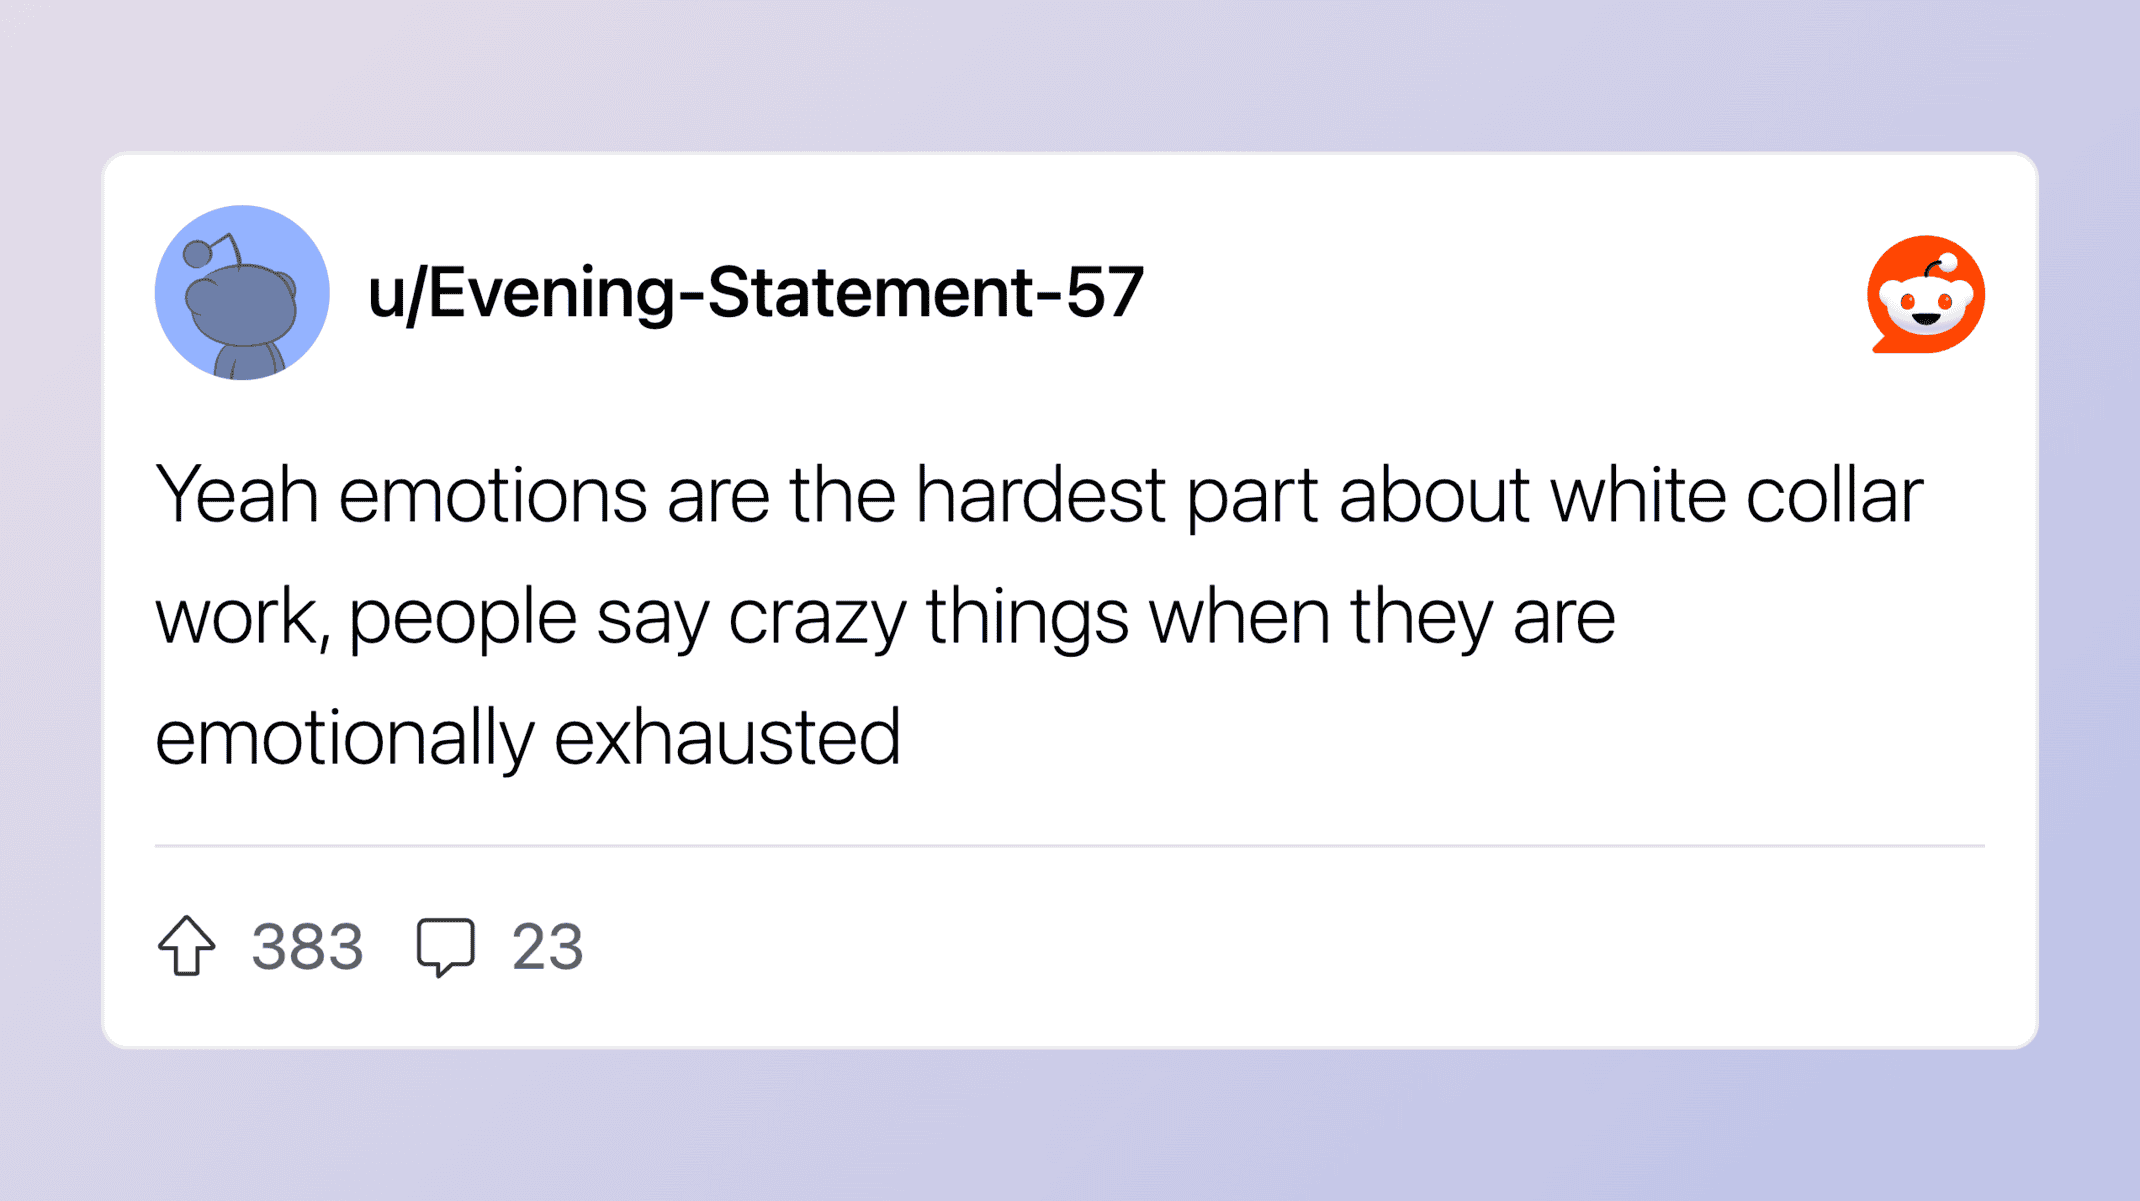2140x1201 pixels.
Task: Click the upvote arrow icon
Action: point(186,945)
